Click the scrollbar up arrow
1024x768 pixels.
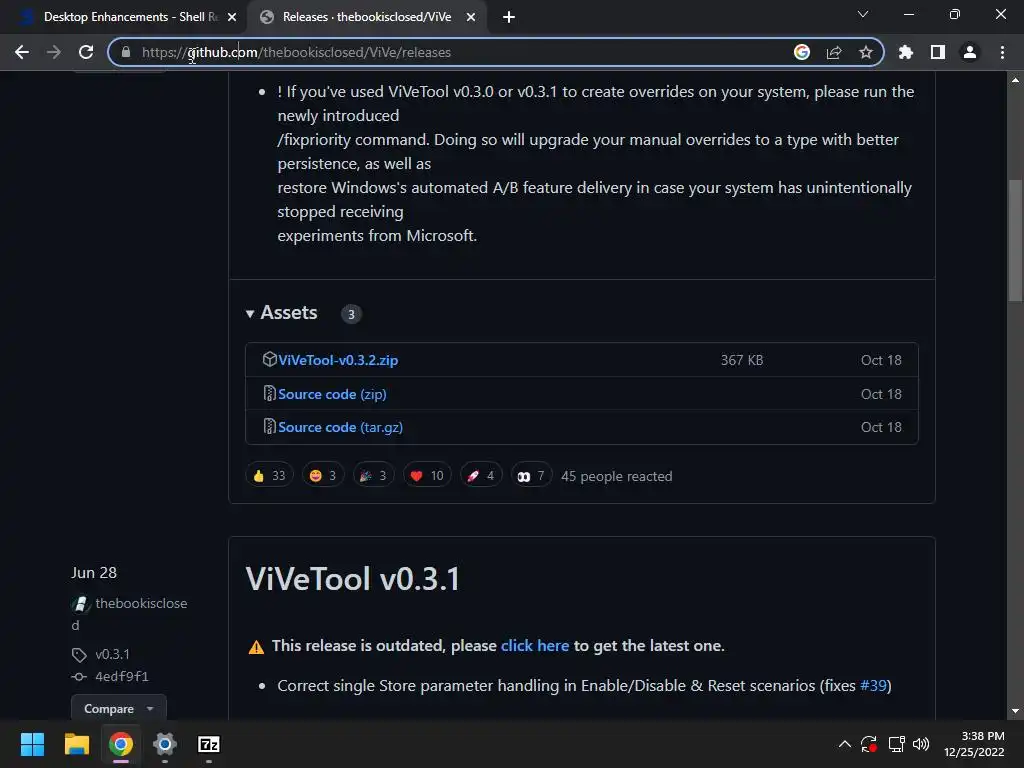click(1015, 80)
